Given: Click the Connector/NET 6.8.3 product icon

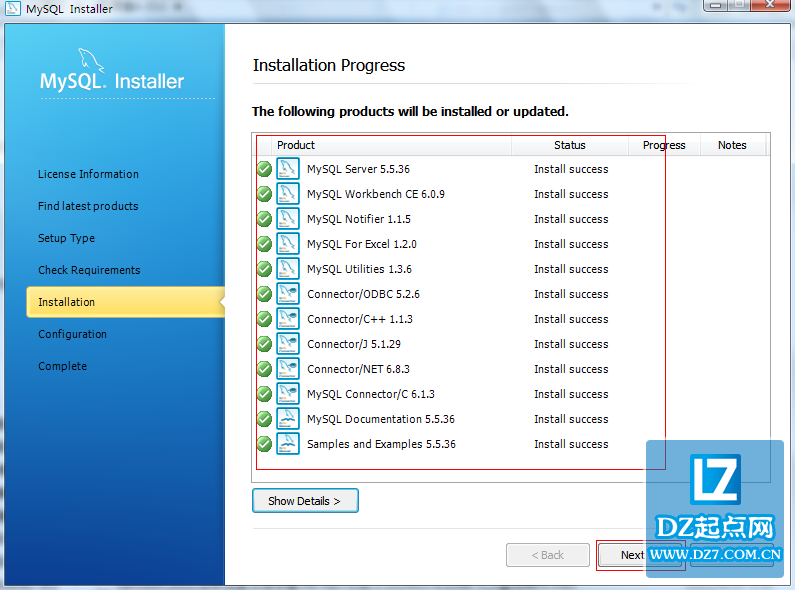Looking at the screenshot, I should [x=287, y=369].
